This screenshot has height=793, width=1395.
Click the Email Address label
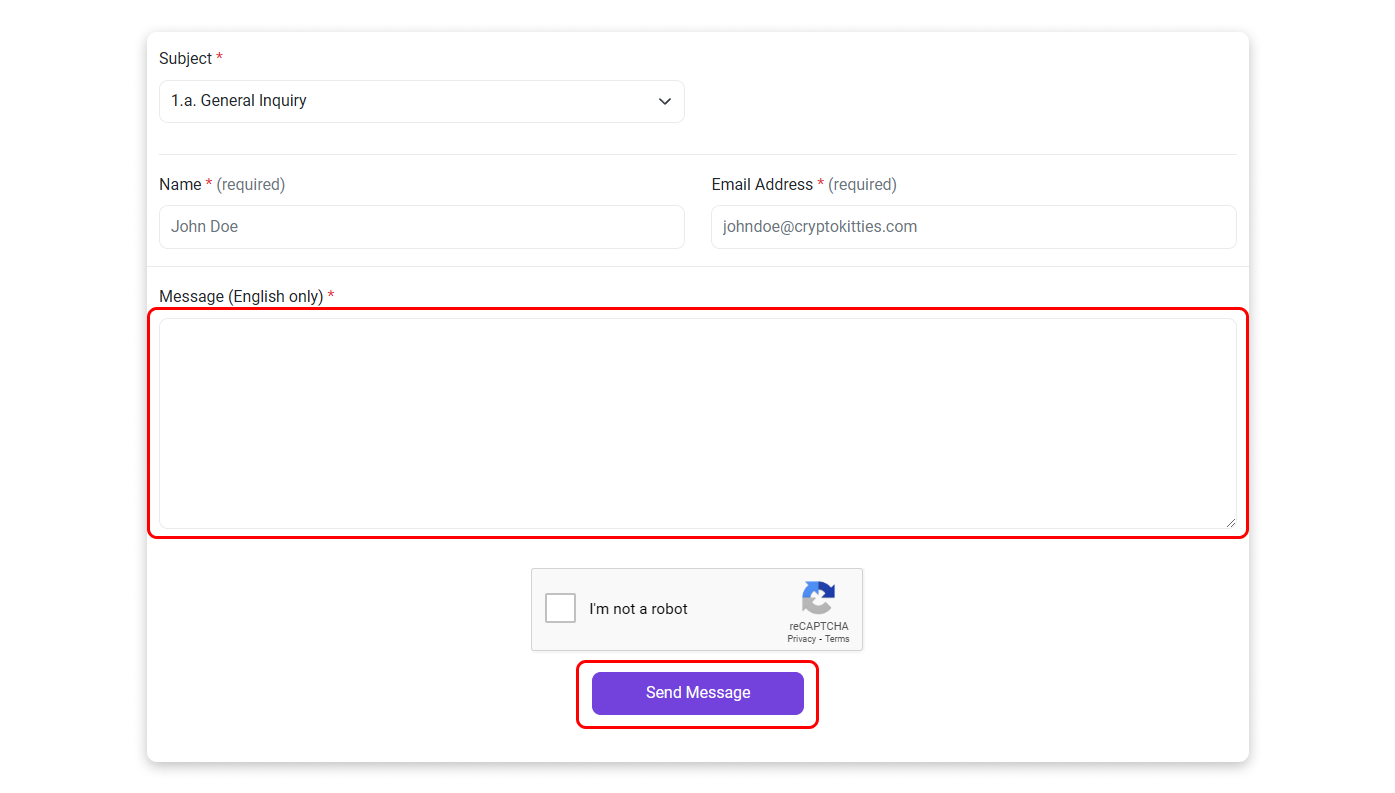pyautogui.click(x=762, y=185)
